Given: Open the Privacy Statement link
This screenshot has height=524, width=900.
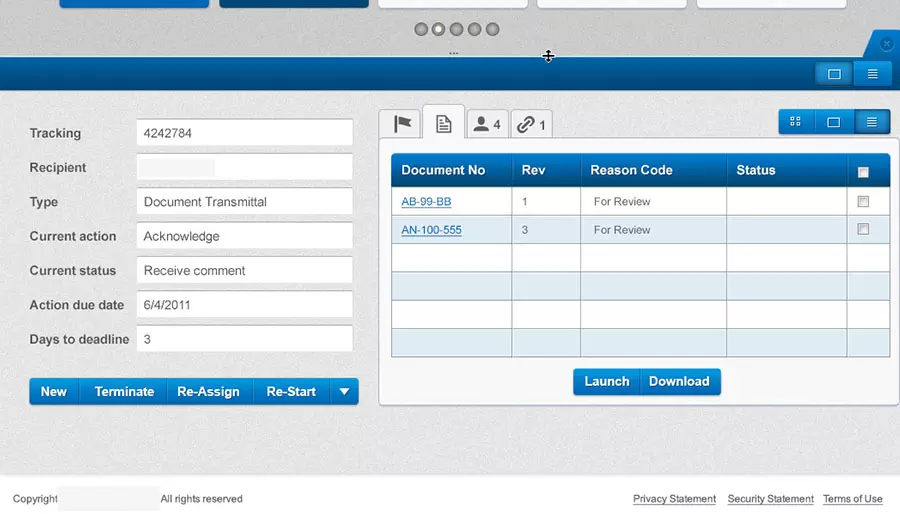Looking at the screenshot, I should point(674,499).
